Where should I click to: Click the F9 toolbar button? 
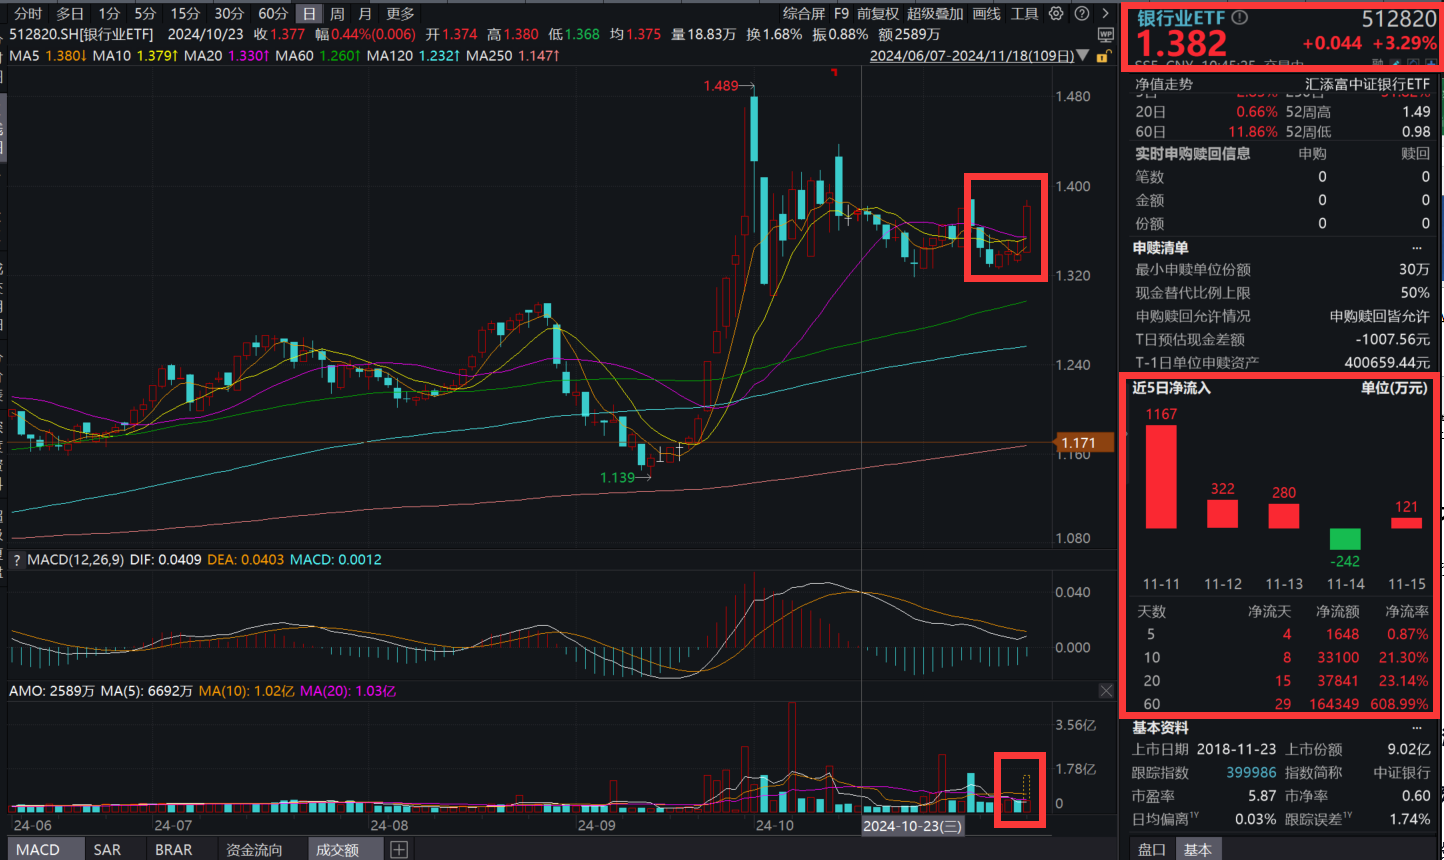tap(841, 13)
